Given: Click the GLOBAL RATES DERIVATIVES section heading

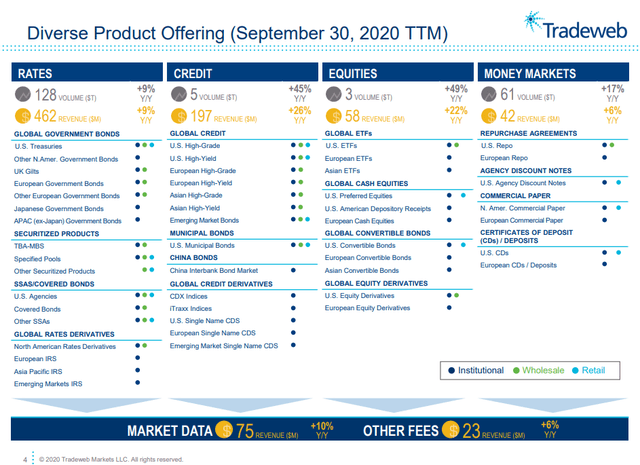Looking at the screenshot, I should coord(64,334).
